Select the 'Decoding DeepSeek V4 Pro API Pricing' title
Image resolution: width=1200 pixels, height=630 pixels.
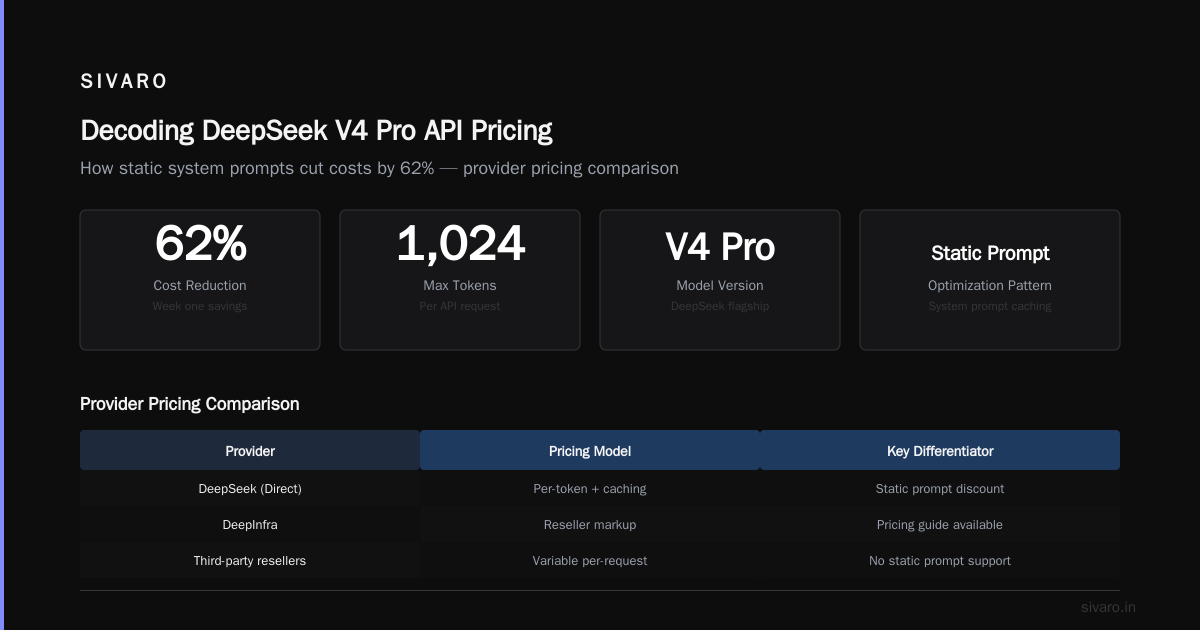pos(316,131)
